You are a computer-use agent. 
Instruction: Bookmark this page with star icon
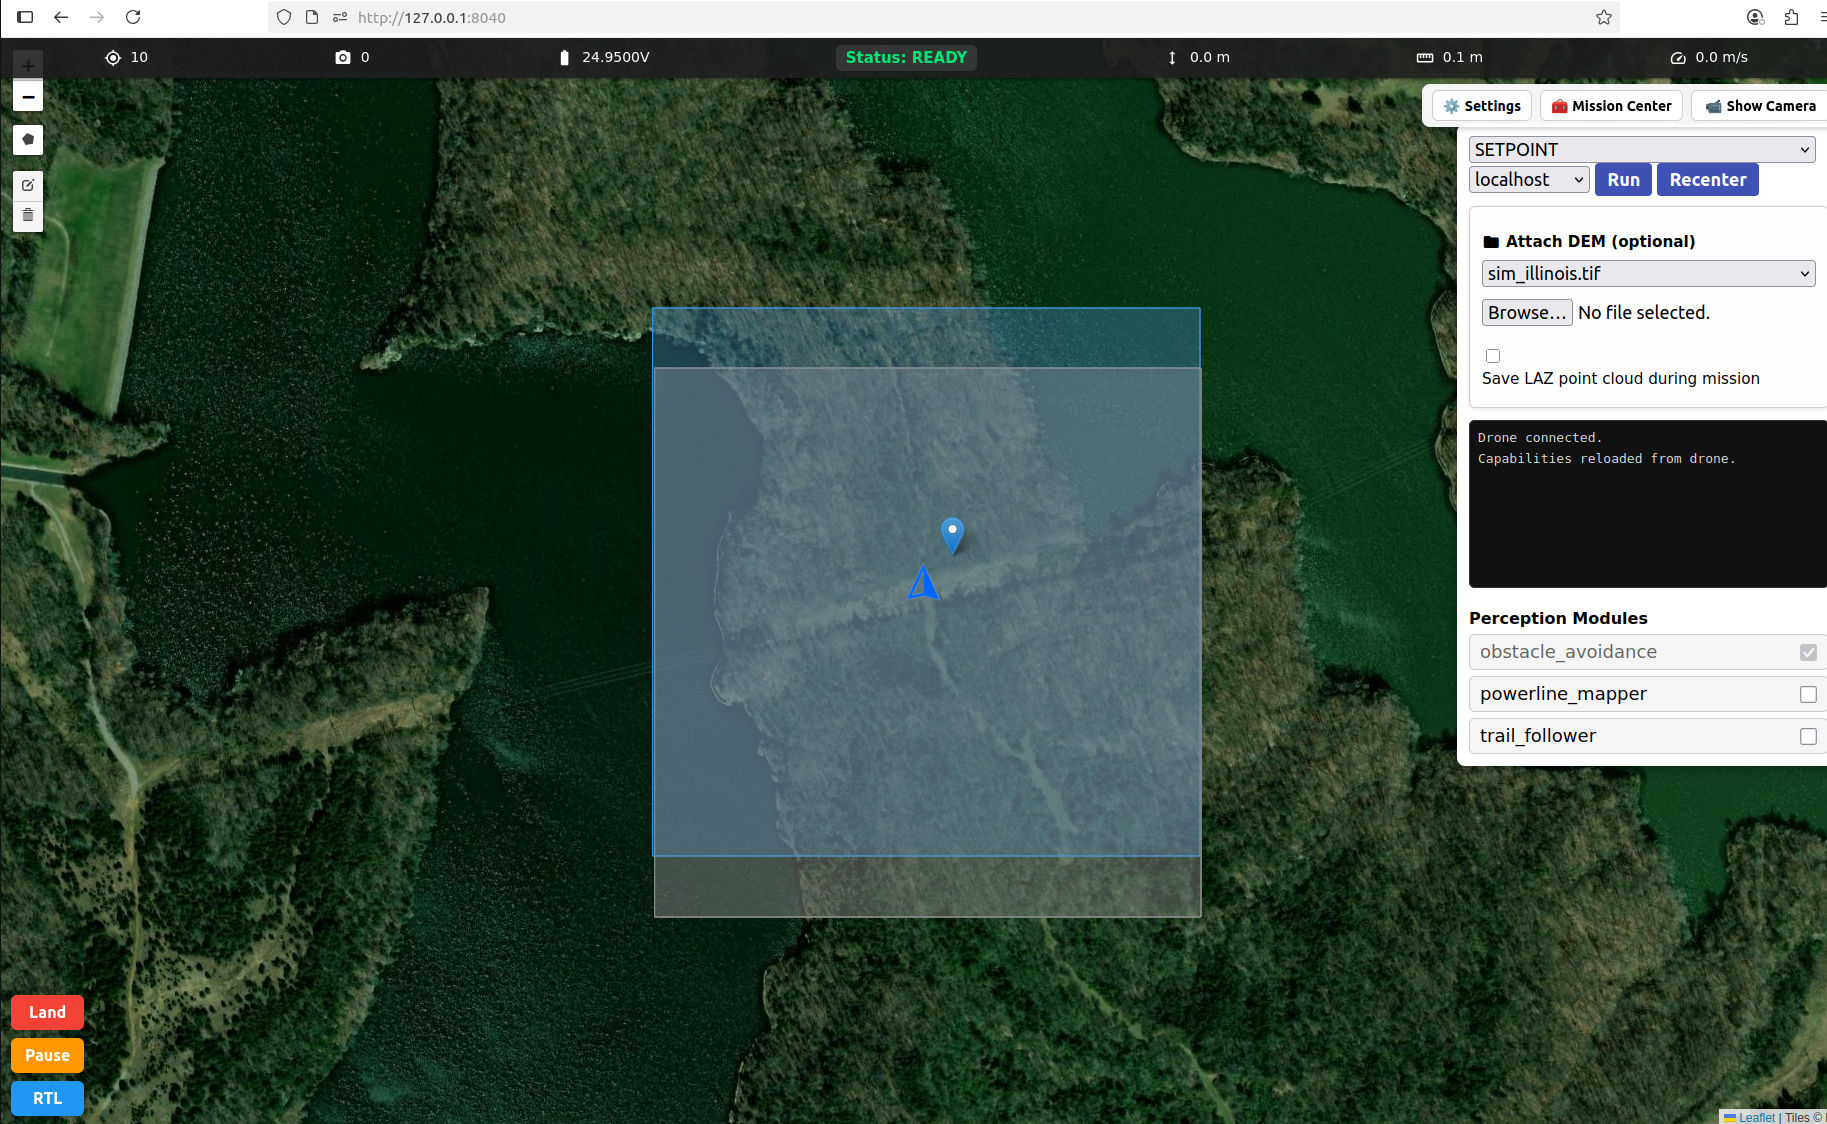point(1604,17)
